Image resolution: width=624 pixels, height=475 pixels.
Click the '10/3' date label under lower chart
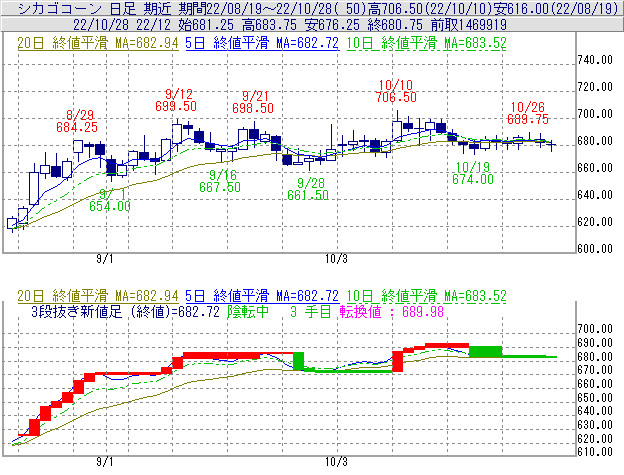[x=336, y=462]
